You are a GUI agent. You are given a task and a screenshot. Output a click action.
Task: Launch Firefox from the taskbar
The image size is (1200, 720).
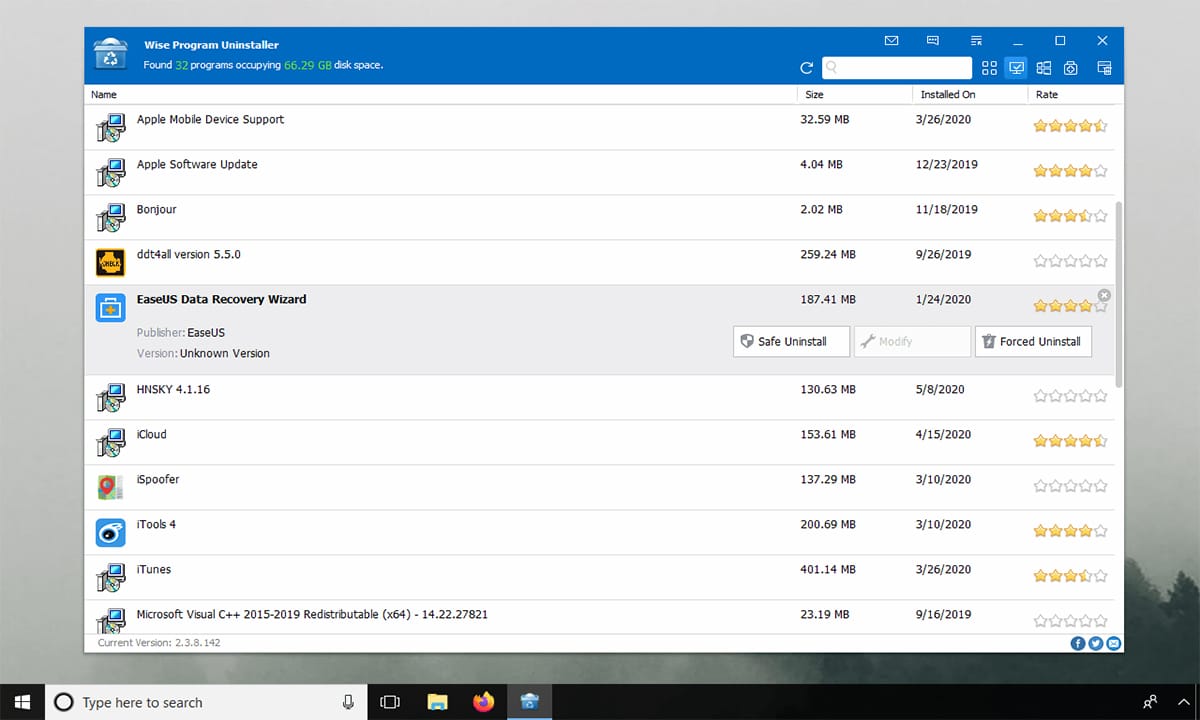click(x=484, y=701)
